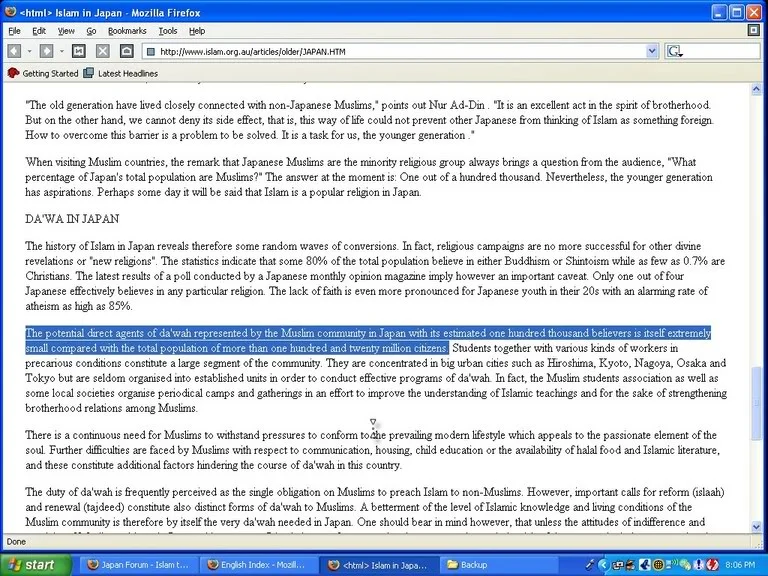The width and height of the screenshot is (768, 576).
Task: Open the Go menu
Action: tap(91, 31)
